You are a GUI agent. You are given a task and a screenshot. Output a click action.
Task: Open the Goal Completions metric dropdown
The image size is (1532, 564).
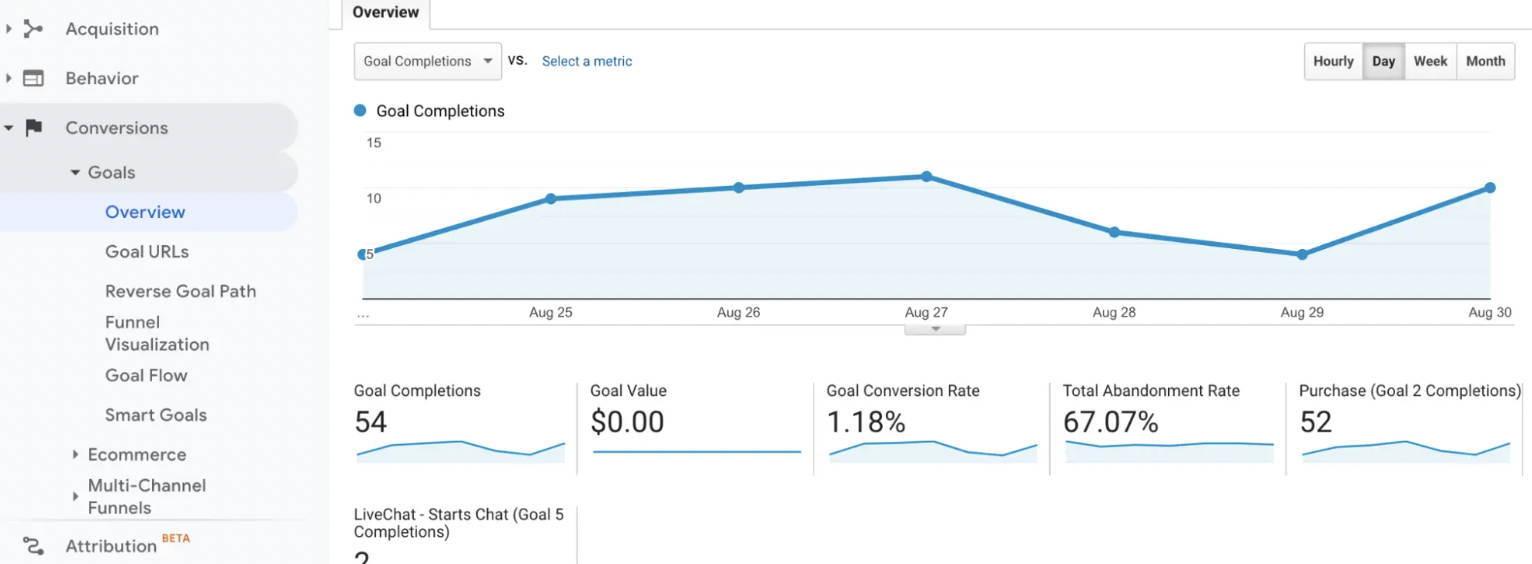tap(428, 61)
